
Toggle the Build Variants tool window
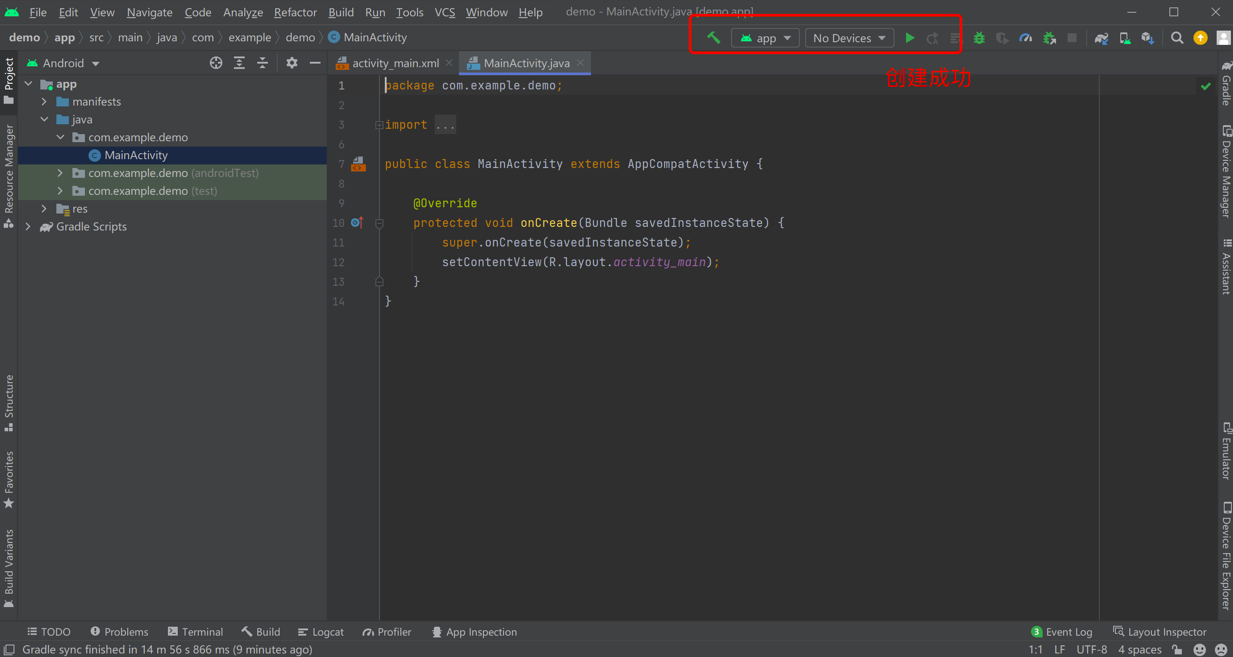click(9, 569)
